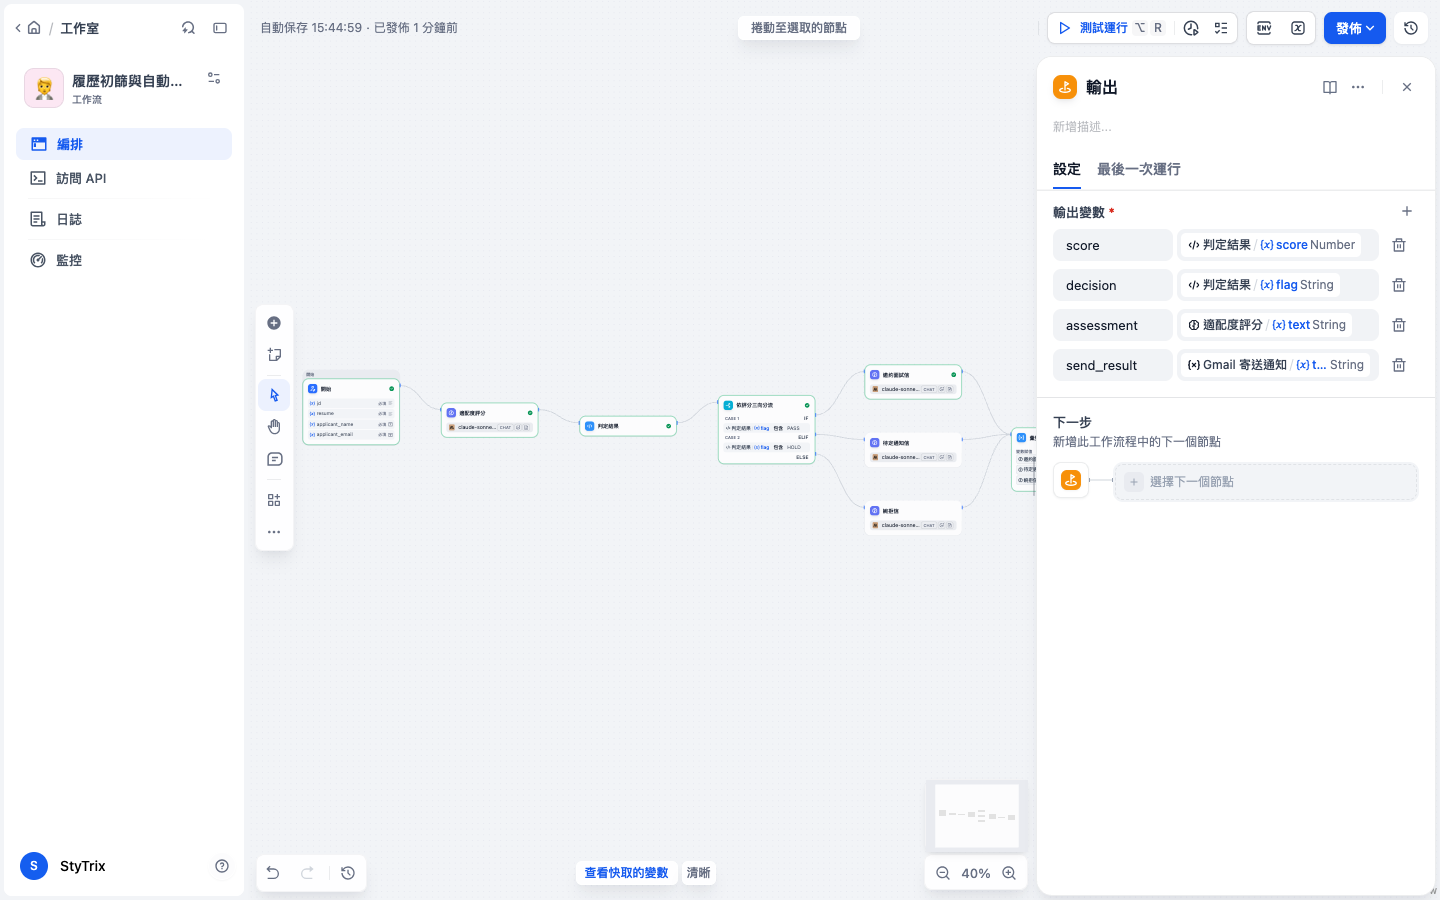Delete the decision output variable

tap(1399, 285)
